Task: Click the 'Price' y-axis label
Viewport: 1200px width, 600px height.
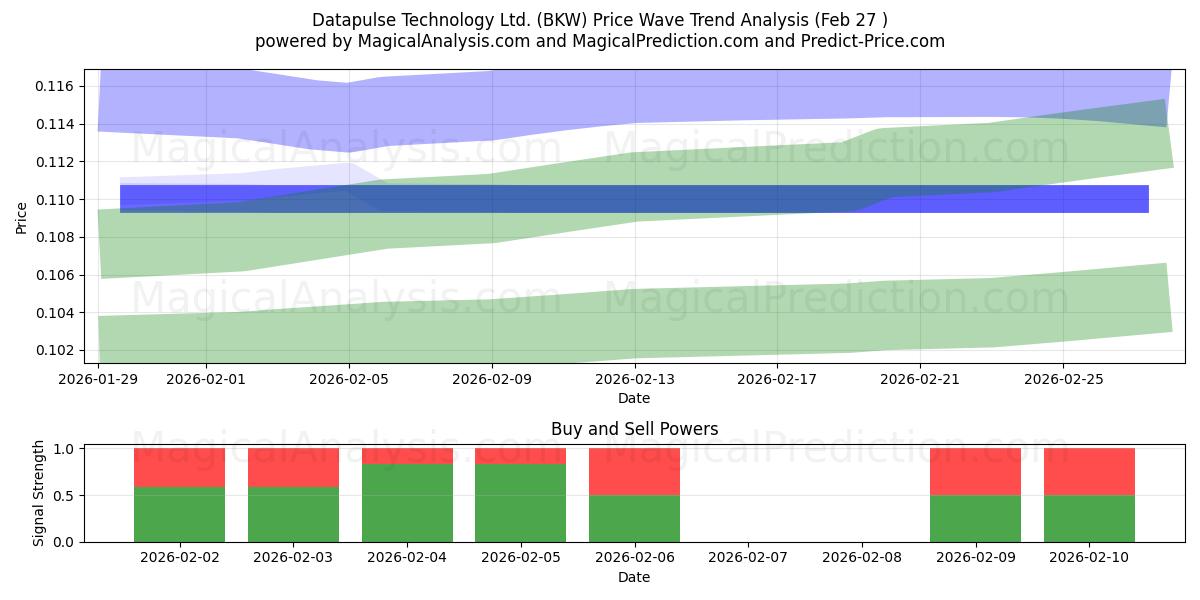Action: click(x=21, y=216)
